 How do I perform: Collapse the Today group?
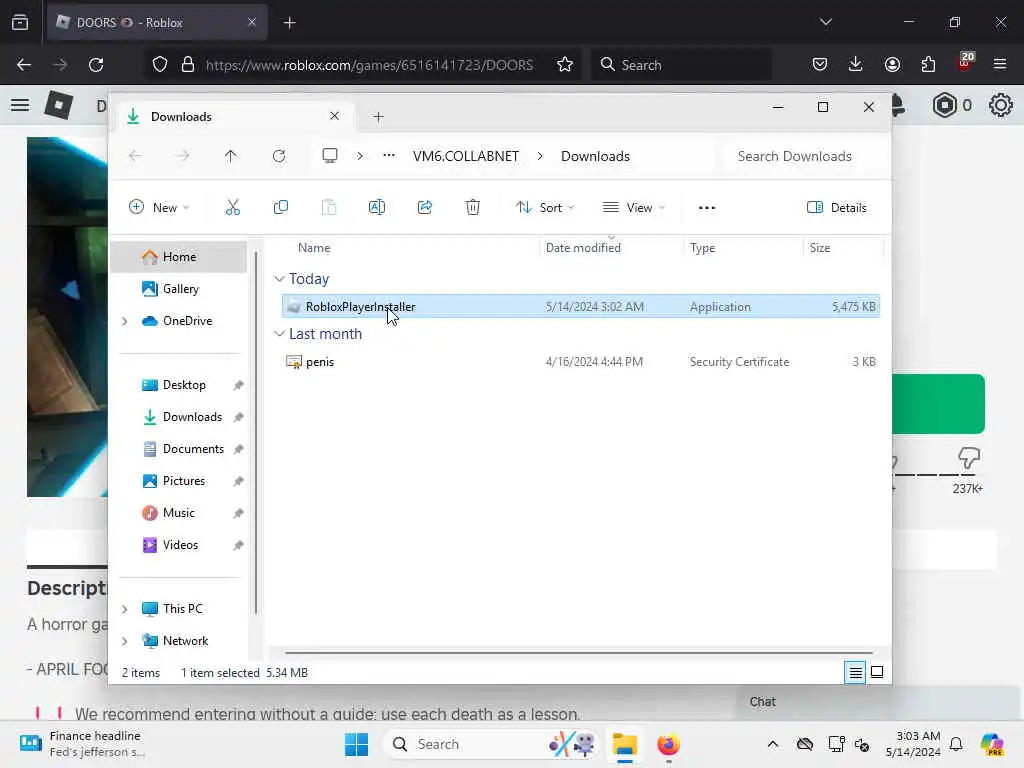(280, 279)
